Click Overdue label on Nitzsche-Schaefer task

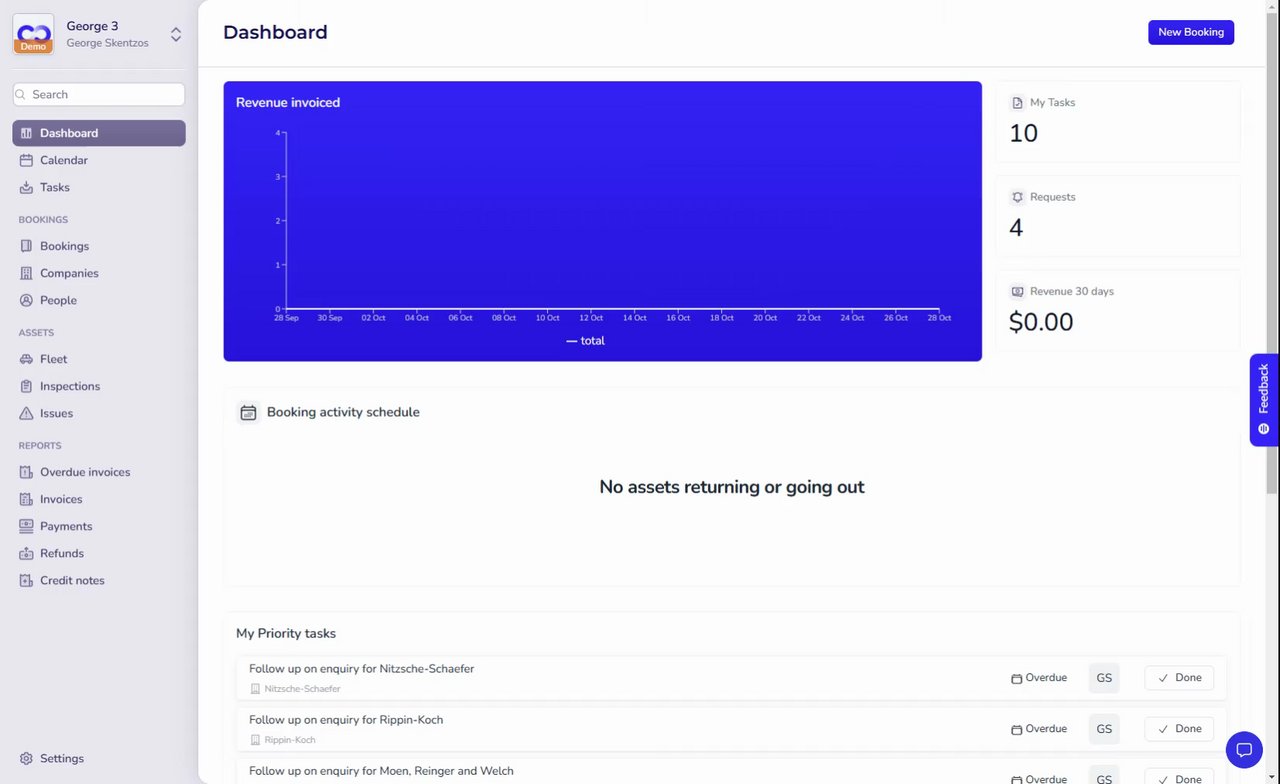pyautogui.click(x=1039, y=678)
